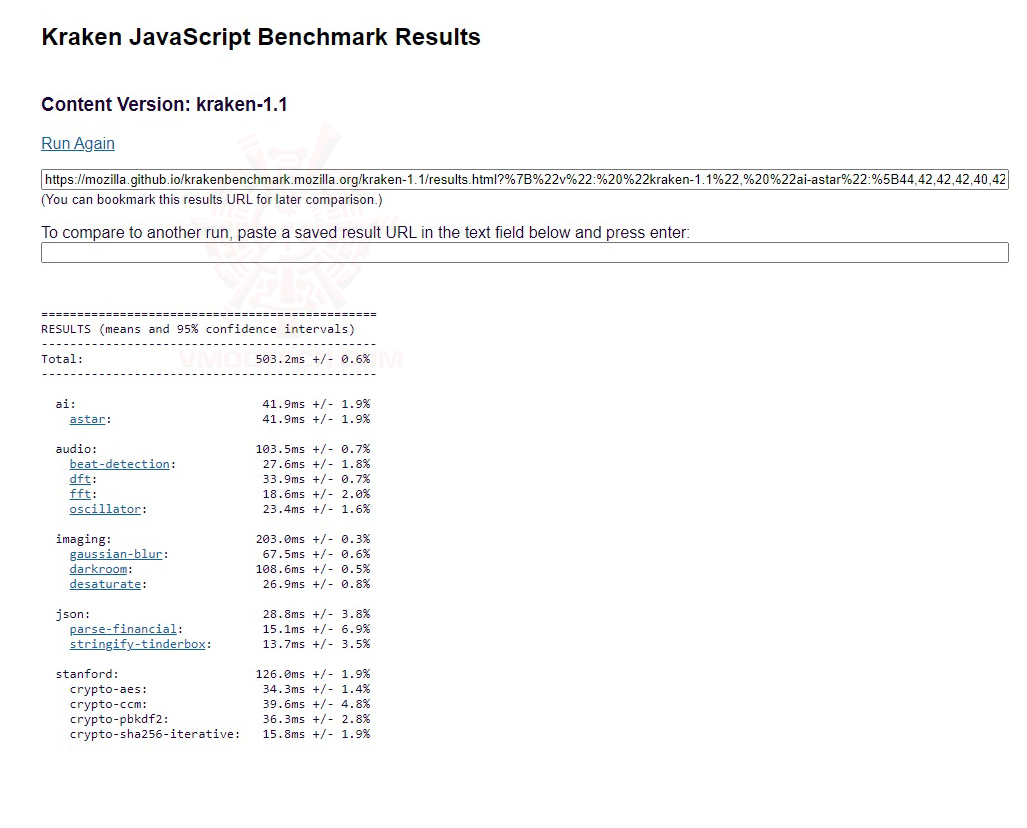Click the page heading 'Kraken JavaScript Benchmark Results'
The image size is (1027, 828).
click(261, 37)
